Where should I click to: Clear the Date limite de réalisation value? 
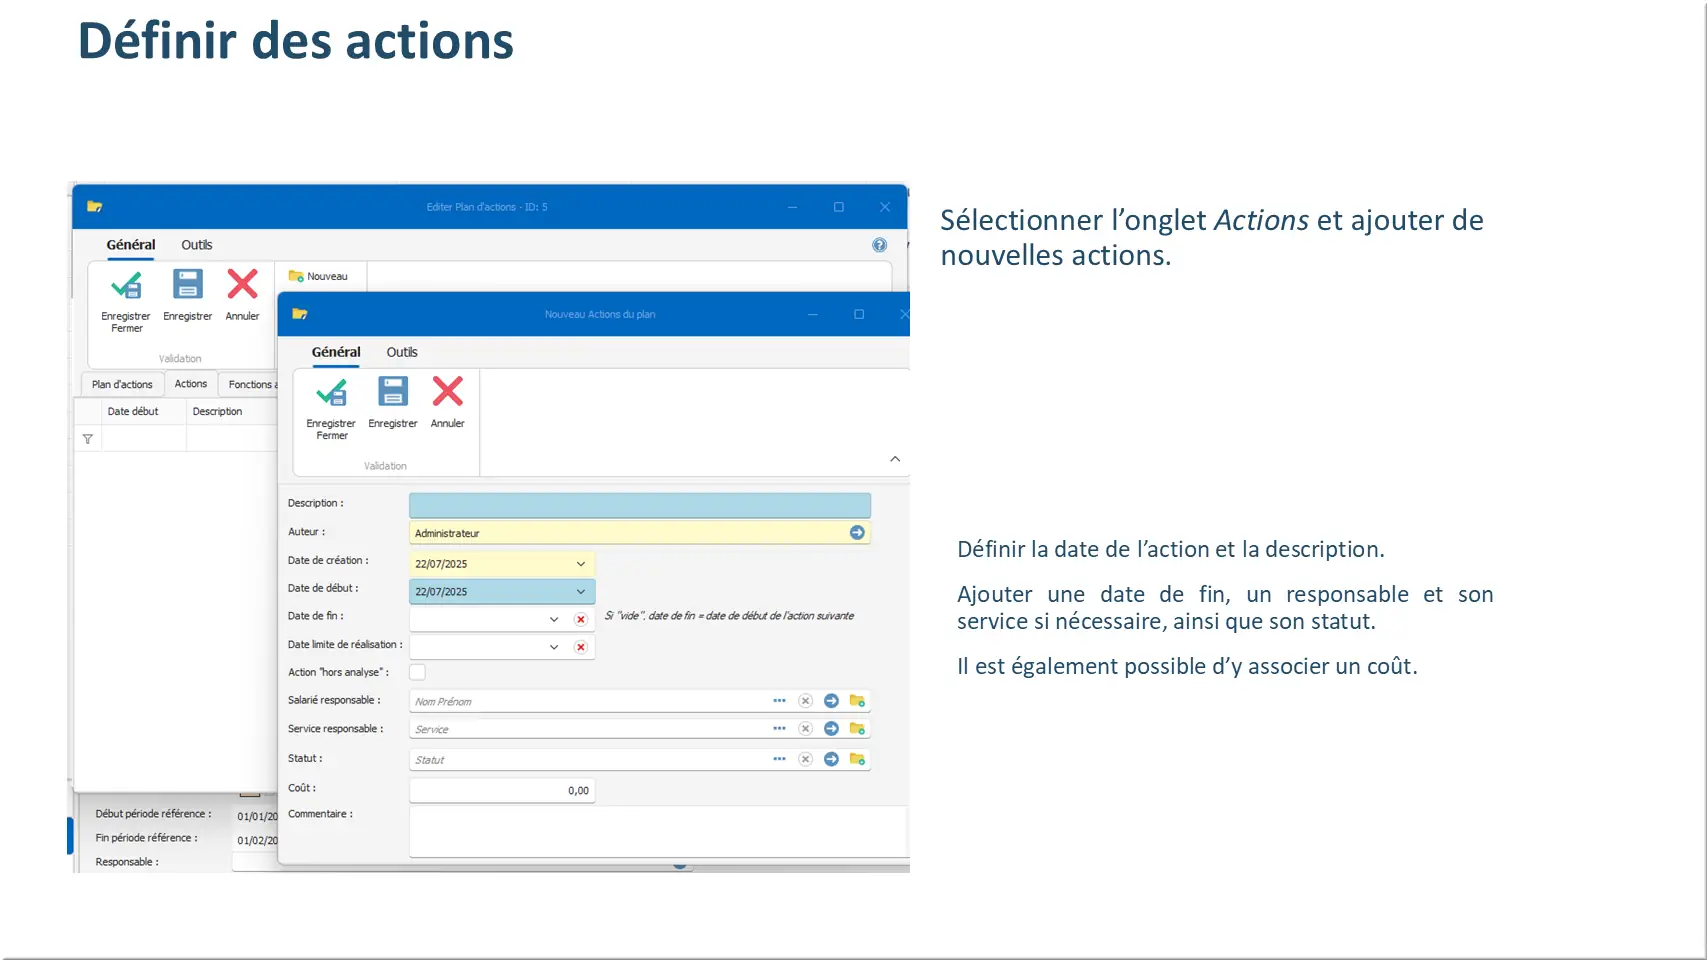(580, 648)
